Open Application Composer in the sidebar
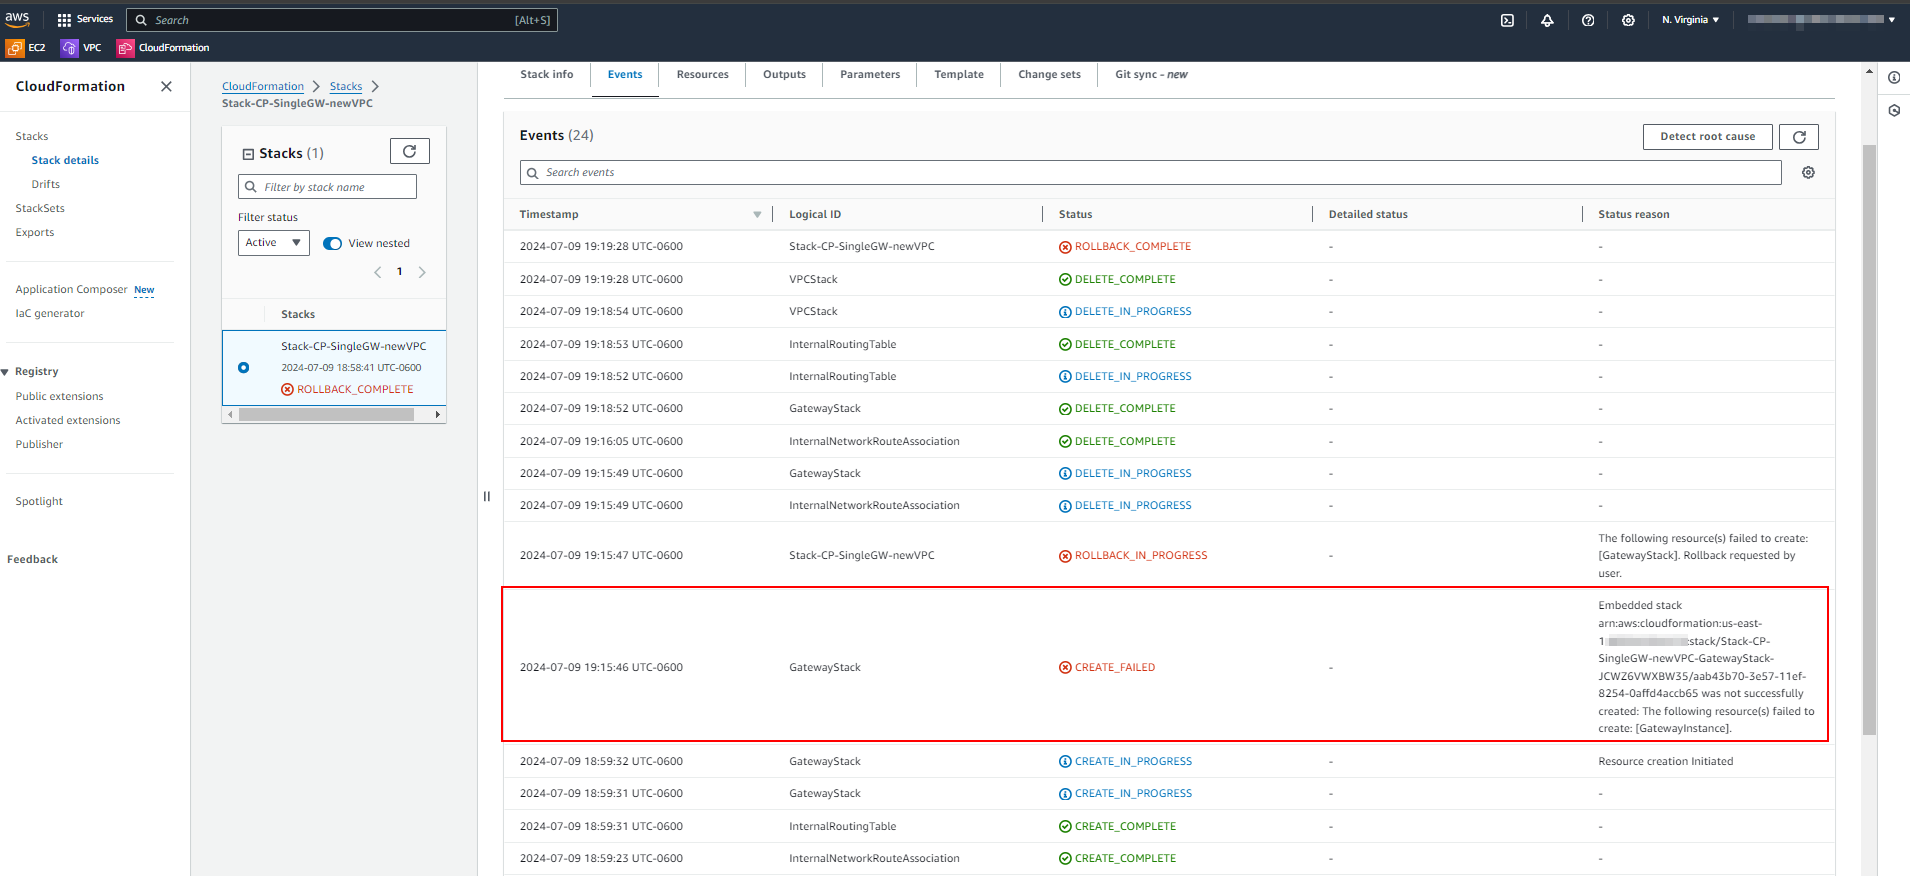This screenshot has width=1910, height=876. pyautogui.click(x=72, y=290)
